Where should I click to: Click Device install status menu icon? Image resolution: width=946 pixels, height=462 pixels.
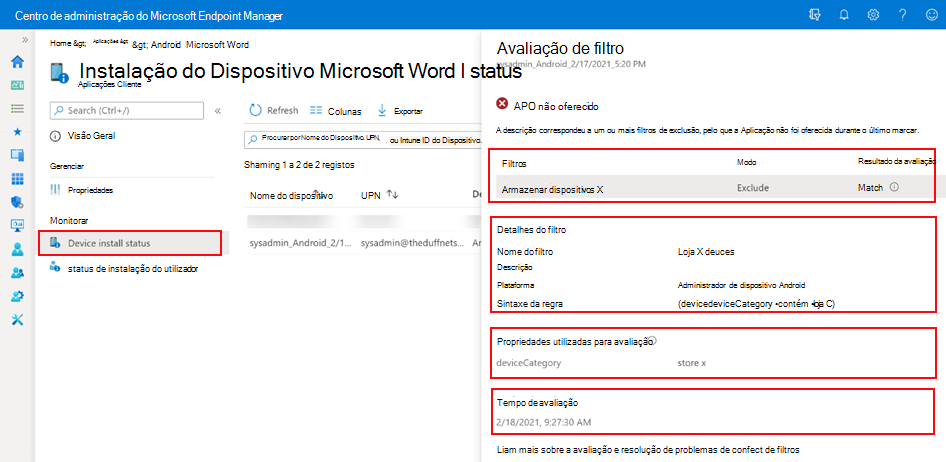[56, 243]
